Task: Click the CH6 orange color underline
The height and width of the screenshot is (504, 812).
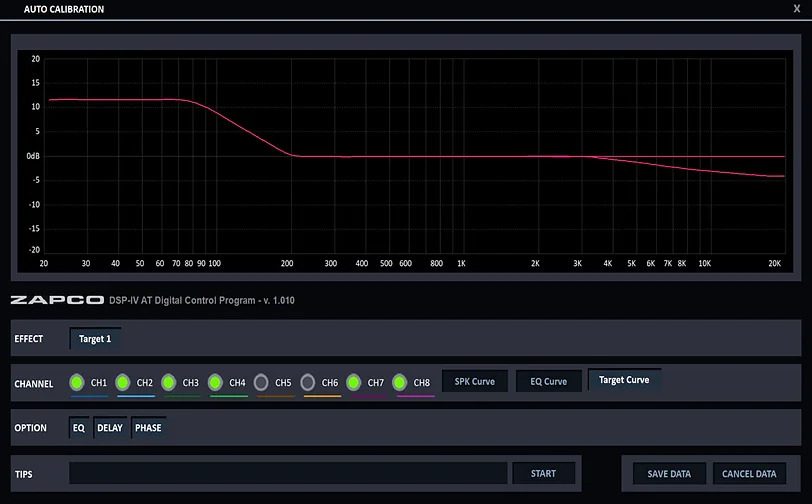Action: tap(322, 396)
